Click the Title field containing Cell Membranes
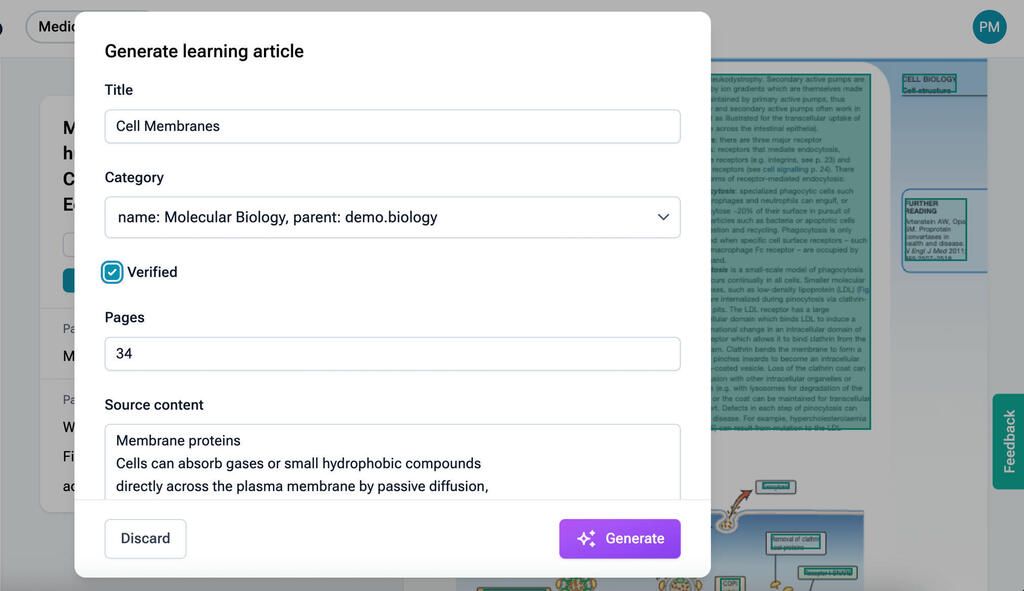Screen dimensions: 1024x591 [x=392, y=126]
